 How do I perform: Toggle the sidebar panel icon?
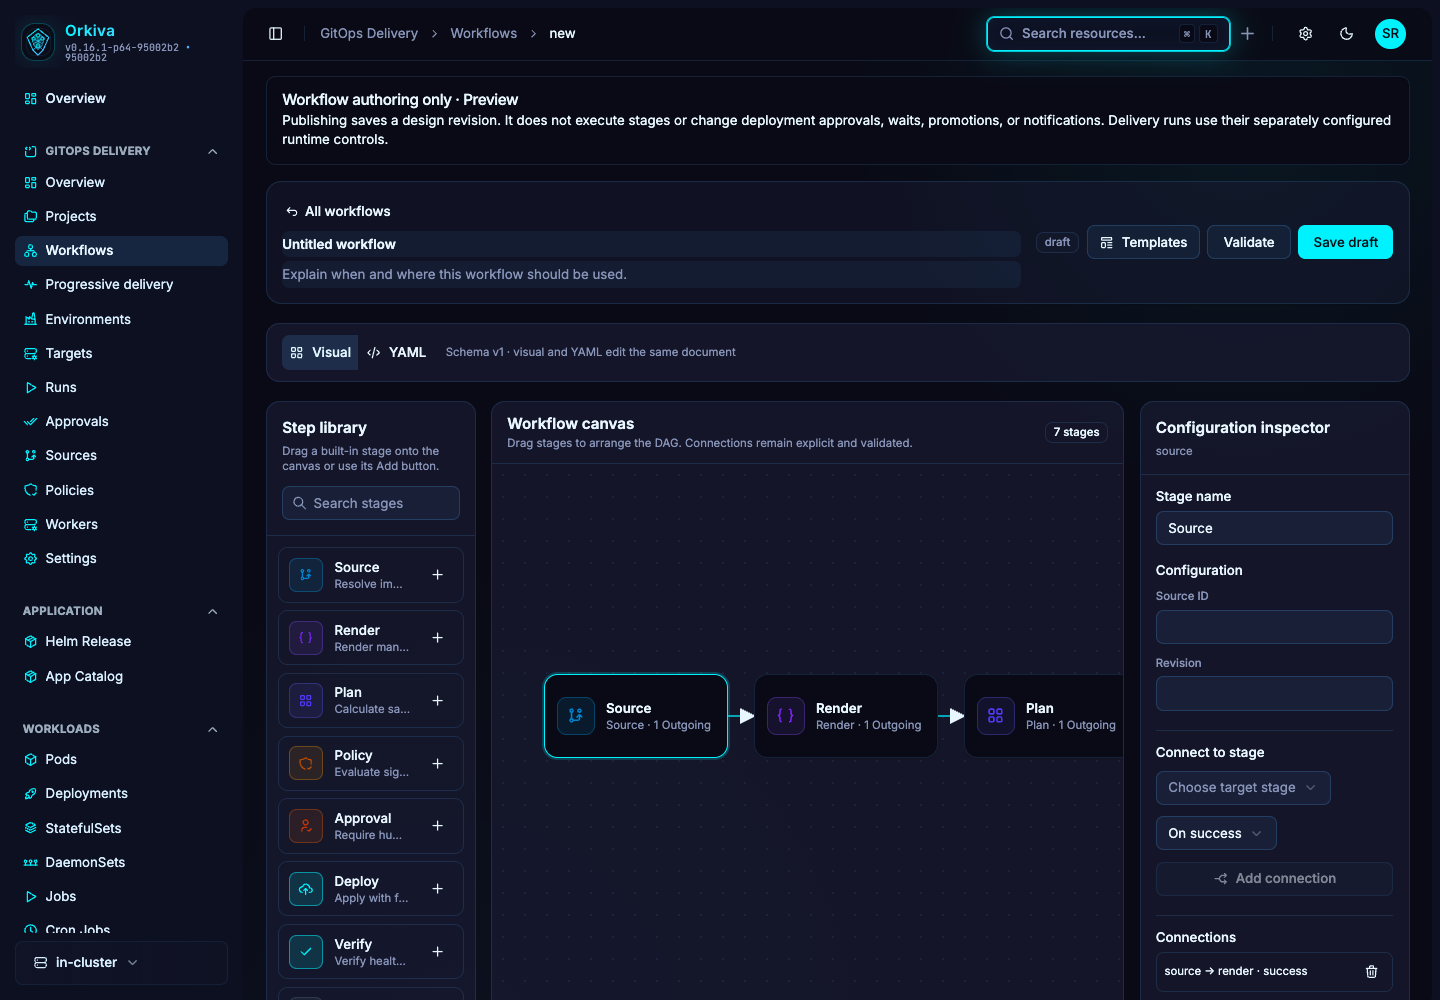276,34
